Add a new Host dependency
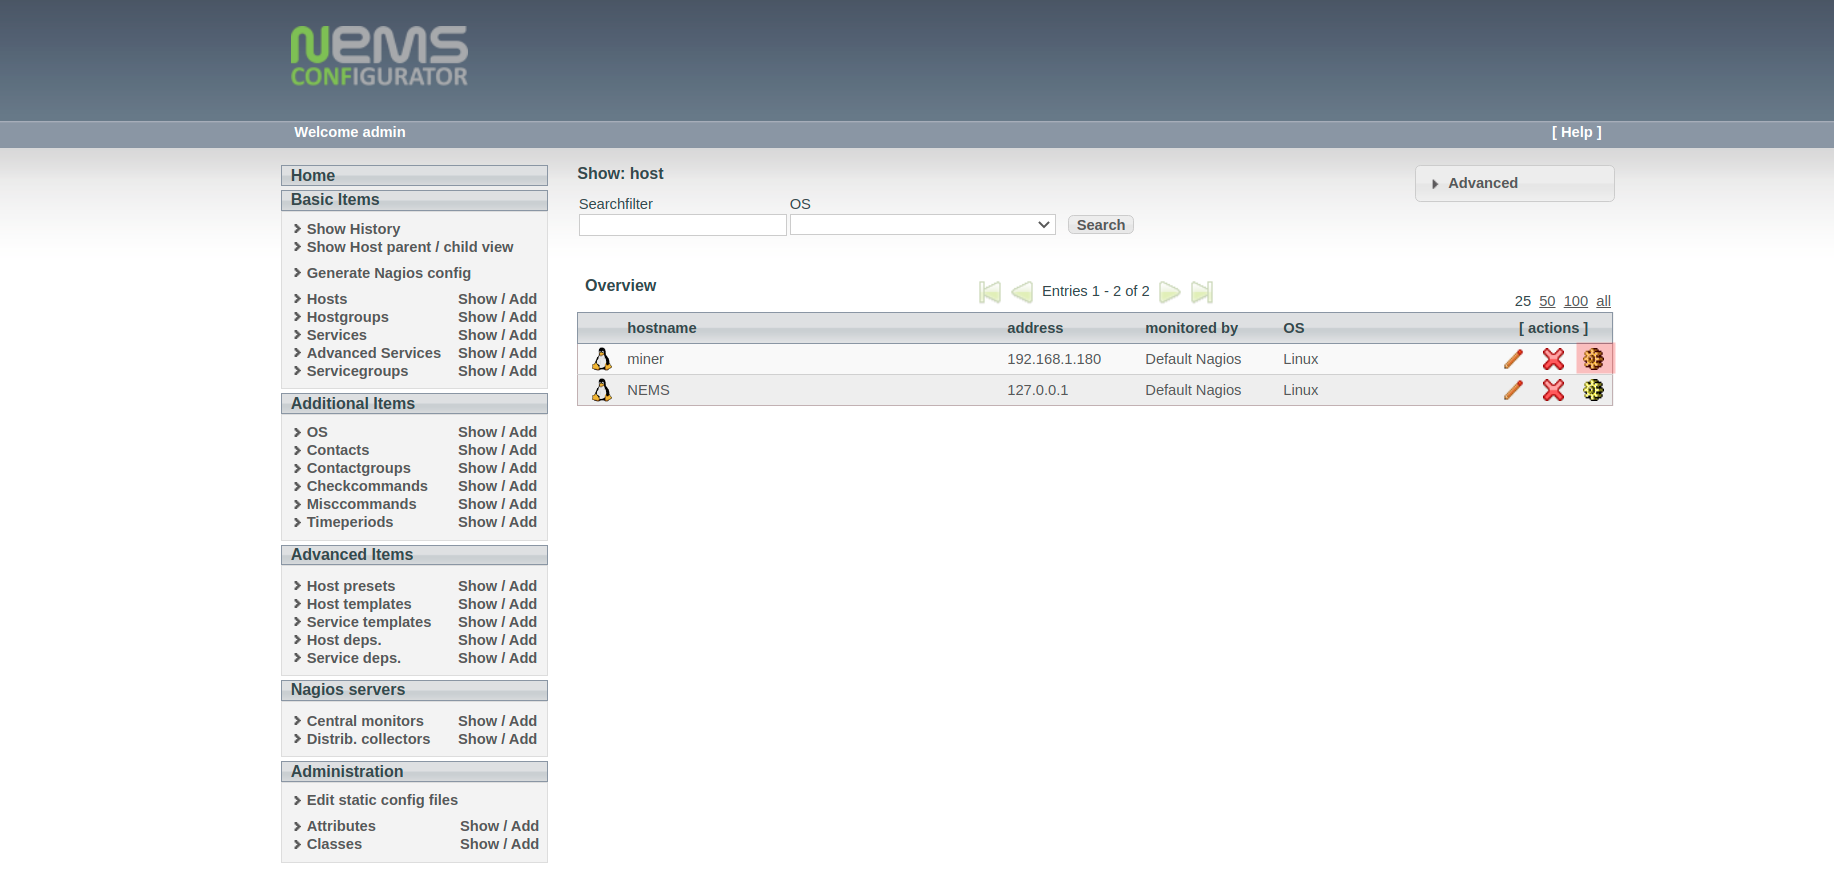This screenshot has height=881, width=1834. 523,640
